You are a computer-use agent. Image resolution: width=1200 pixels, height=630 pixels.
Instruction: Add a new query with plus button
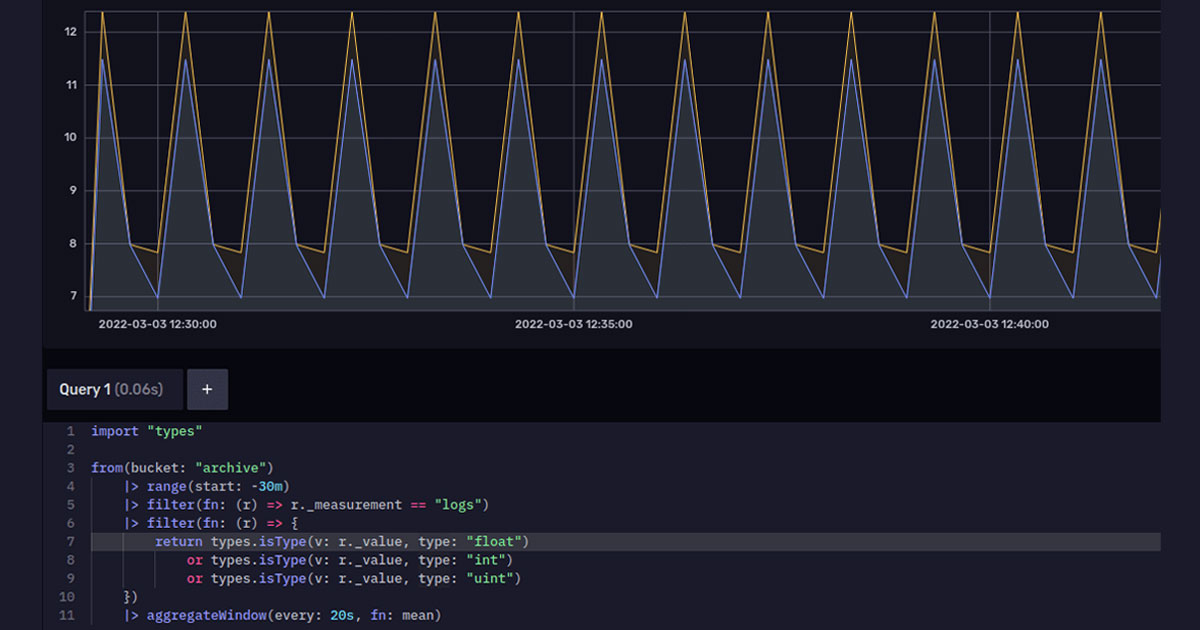tap(207, 390)
